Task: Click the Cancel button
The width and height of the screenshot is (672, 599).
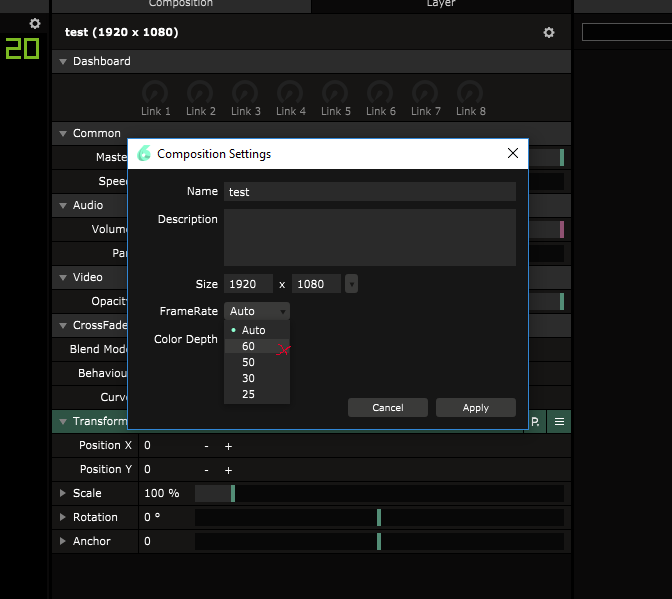Action: click(x=387, y=407)
